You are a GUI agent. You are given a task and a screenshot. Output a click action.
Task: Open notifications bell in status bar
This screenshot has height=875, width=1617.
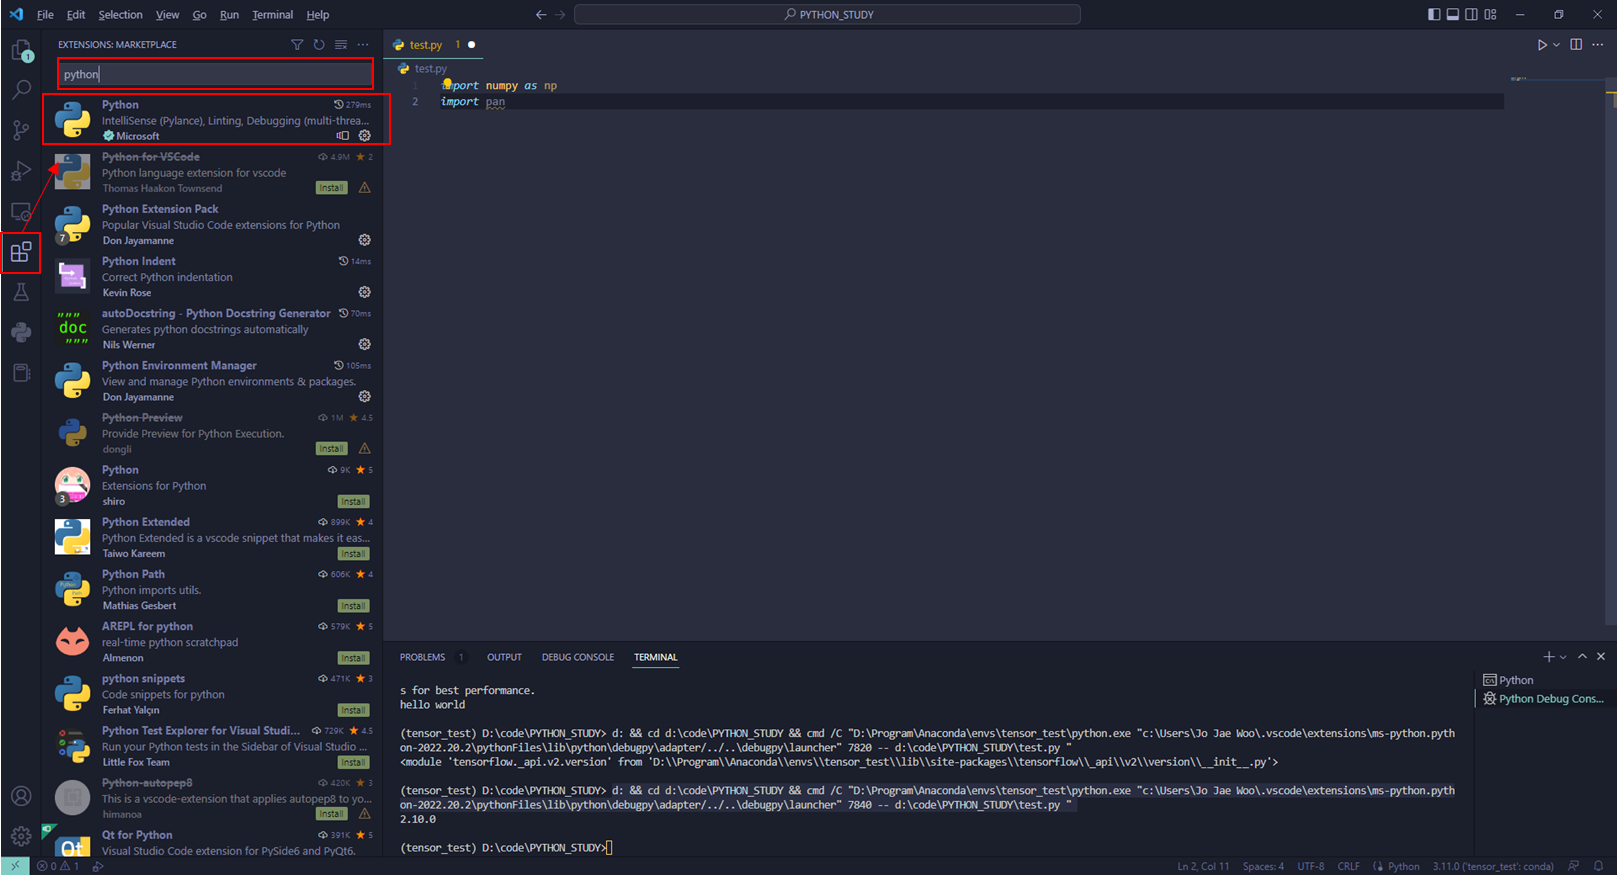pos(1598,866)
